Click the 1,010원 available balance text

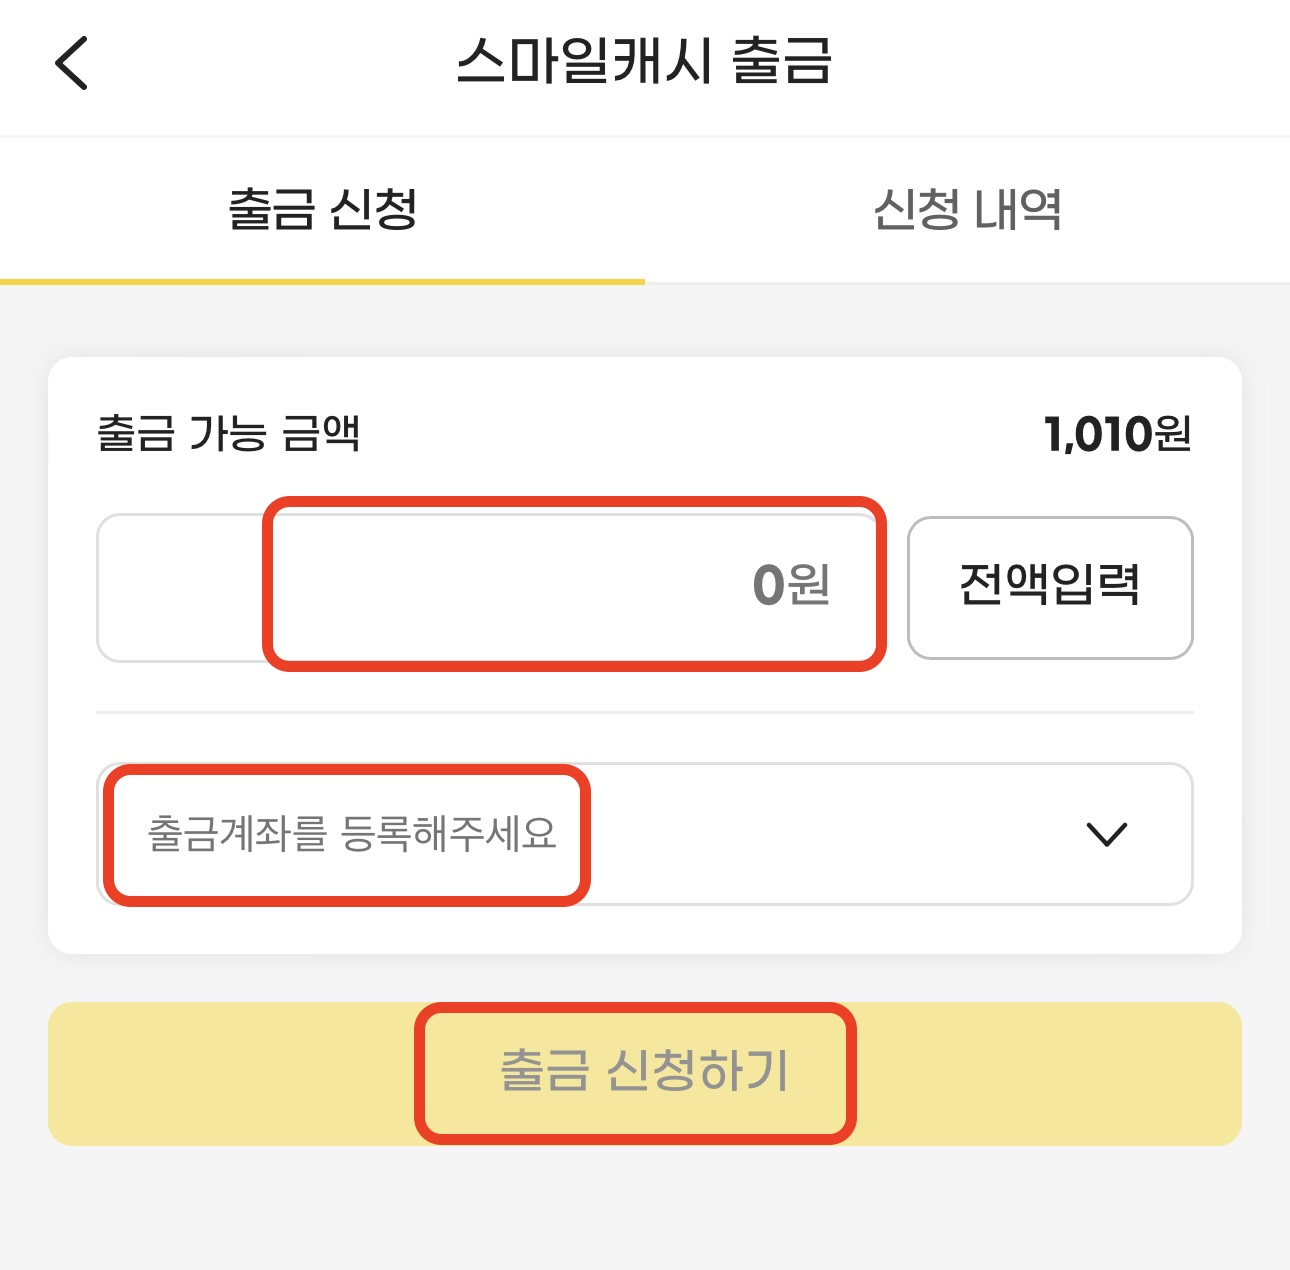click(1117, 433)
